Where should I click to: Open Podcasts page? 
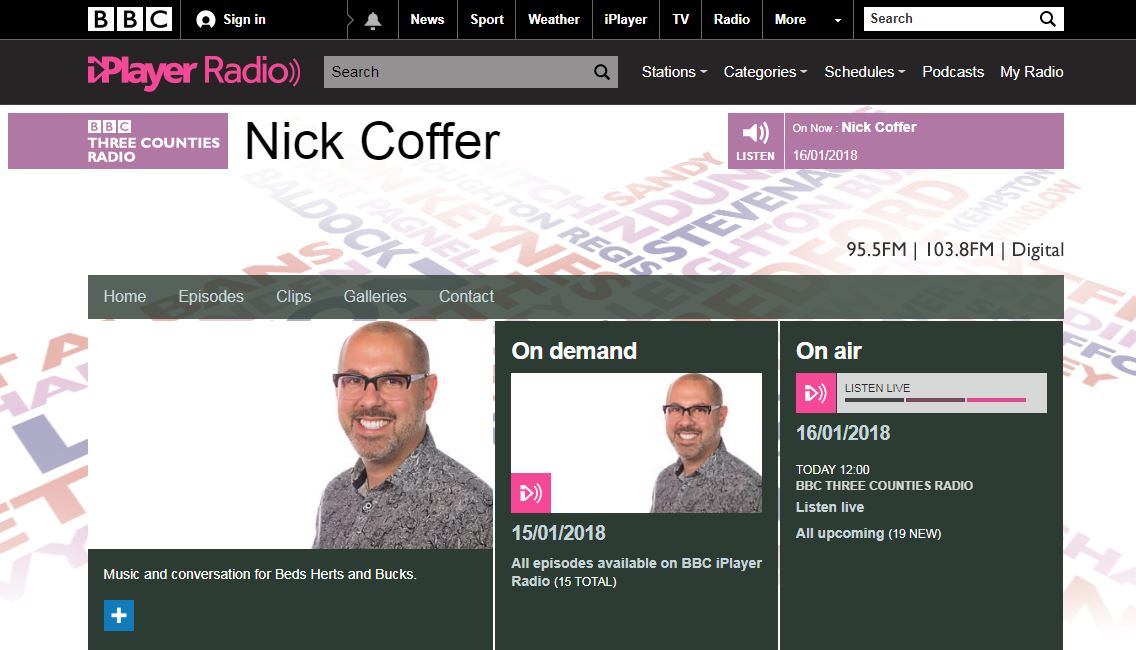coord(953,72)
